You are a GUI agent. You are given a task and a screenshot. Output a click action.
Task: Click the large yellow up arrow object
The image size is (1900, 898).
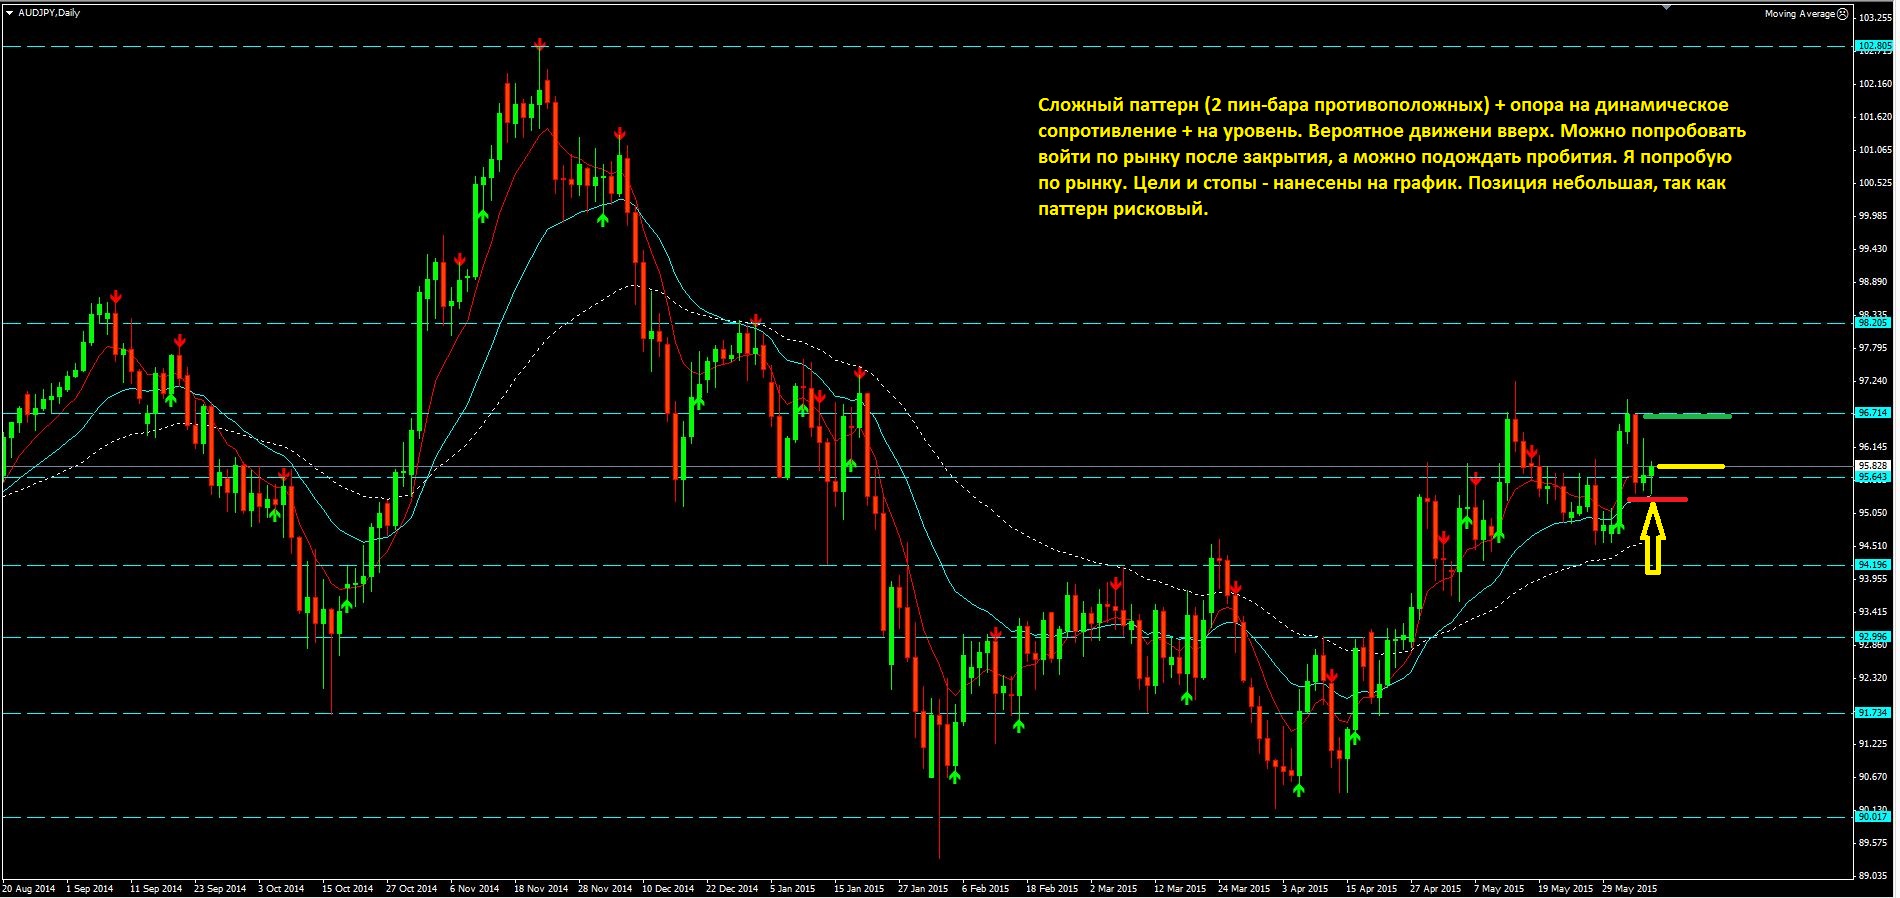pyautogui.click(x=1652, y=538)
